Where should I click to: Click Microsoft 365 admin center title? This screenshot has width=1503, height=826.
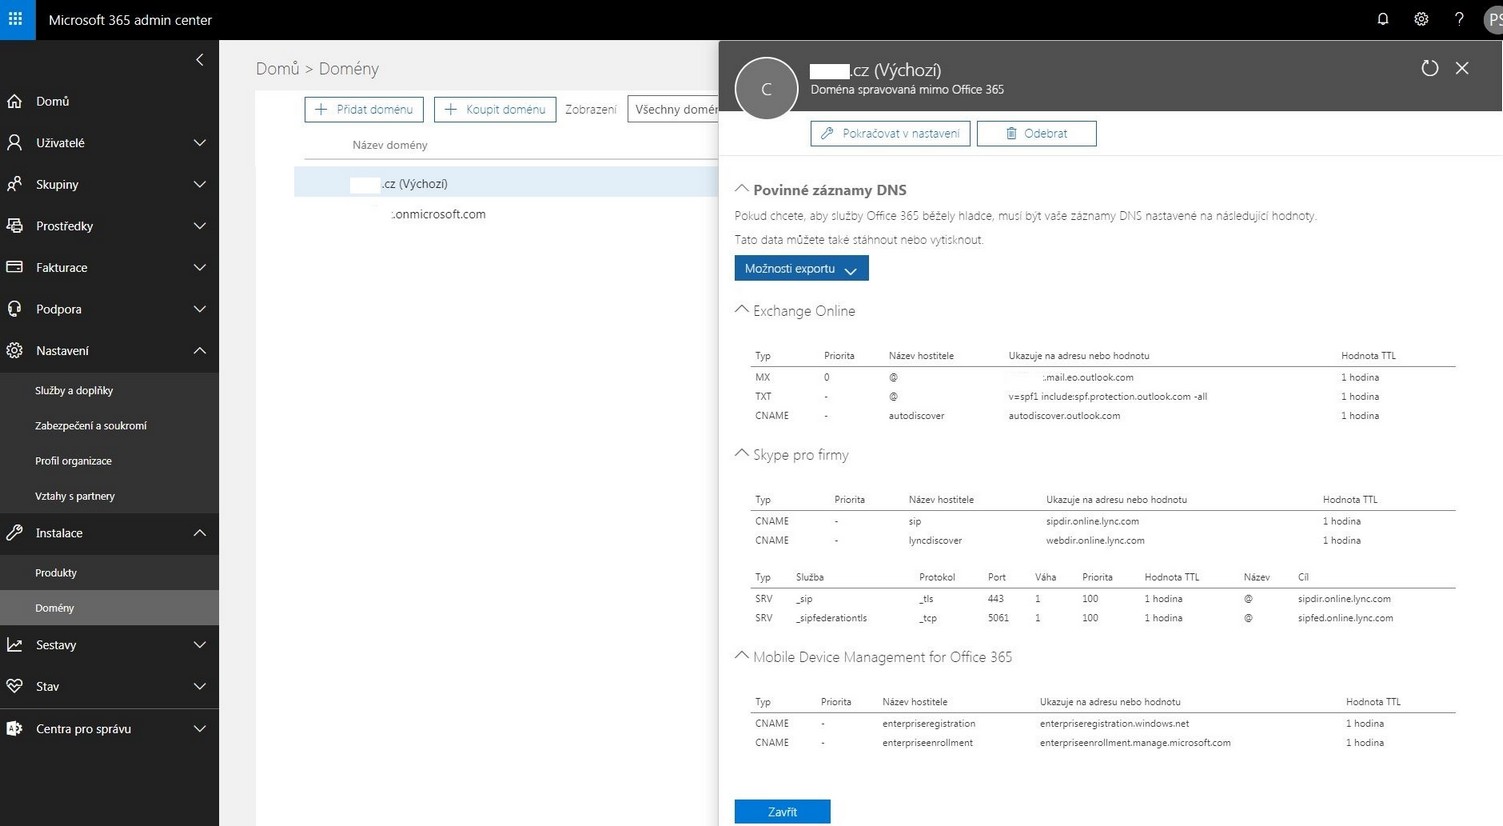tap(130, 20)
